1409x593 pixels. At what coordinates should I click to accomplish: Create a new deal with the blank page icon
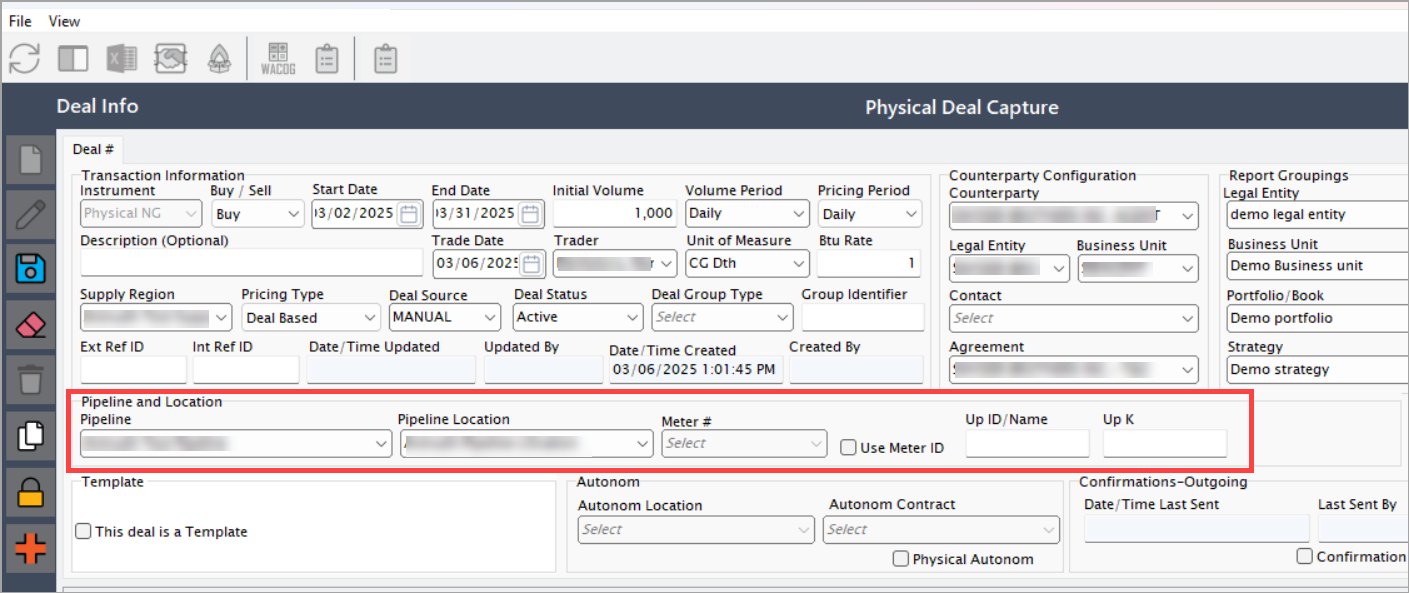click(31, 160)
